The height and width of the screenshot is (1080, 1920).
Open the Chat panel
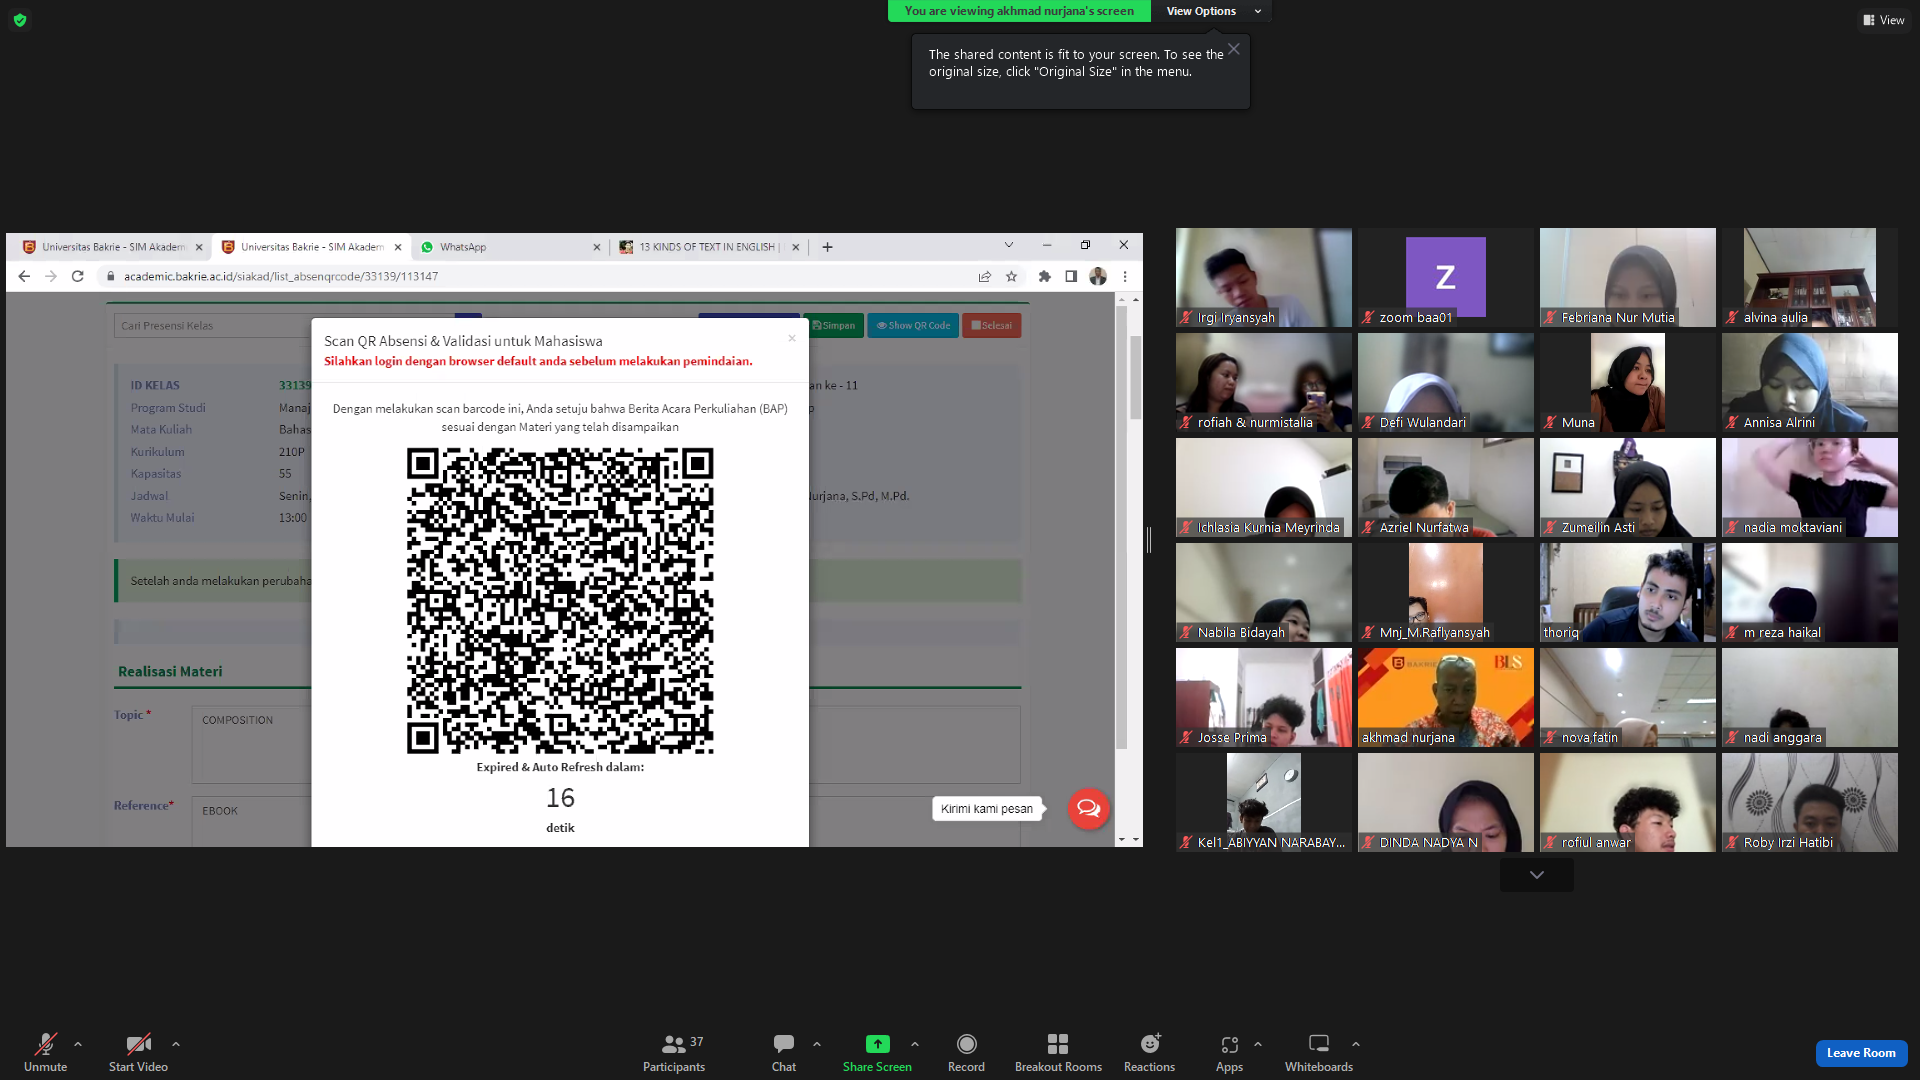pos(784,1052)
